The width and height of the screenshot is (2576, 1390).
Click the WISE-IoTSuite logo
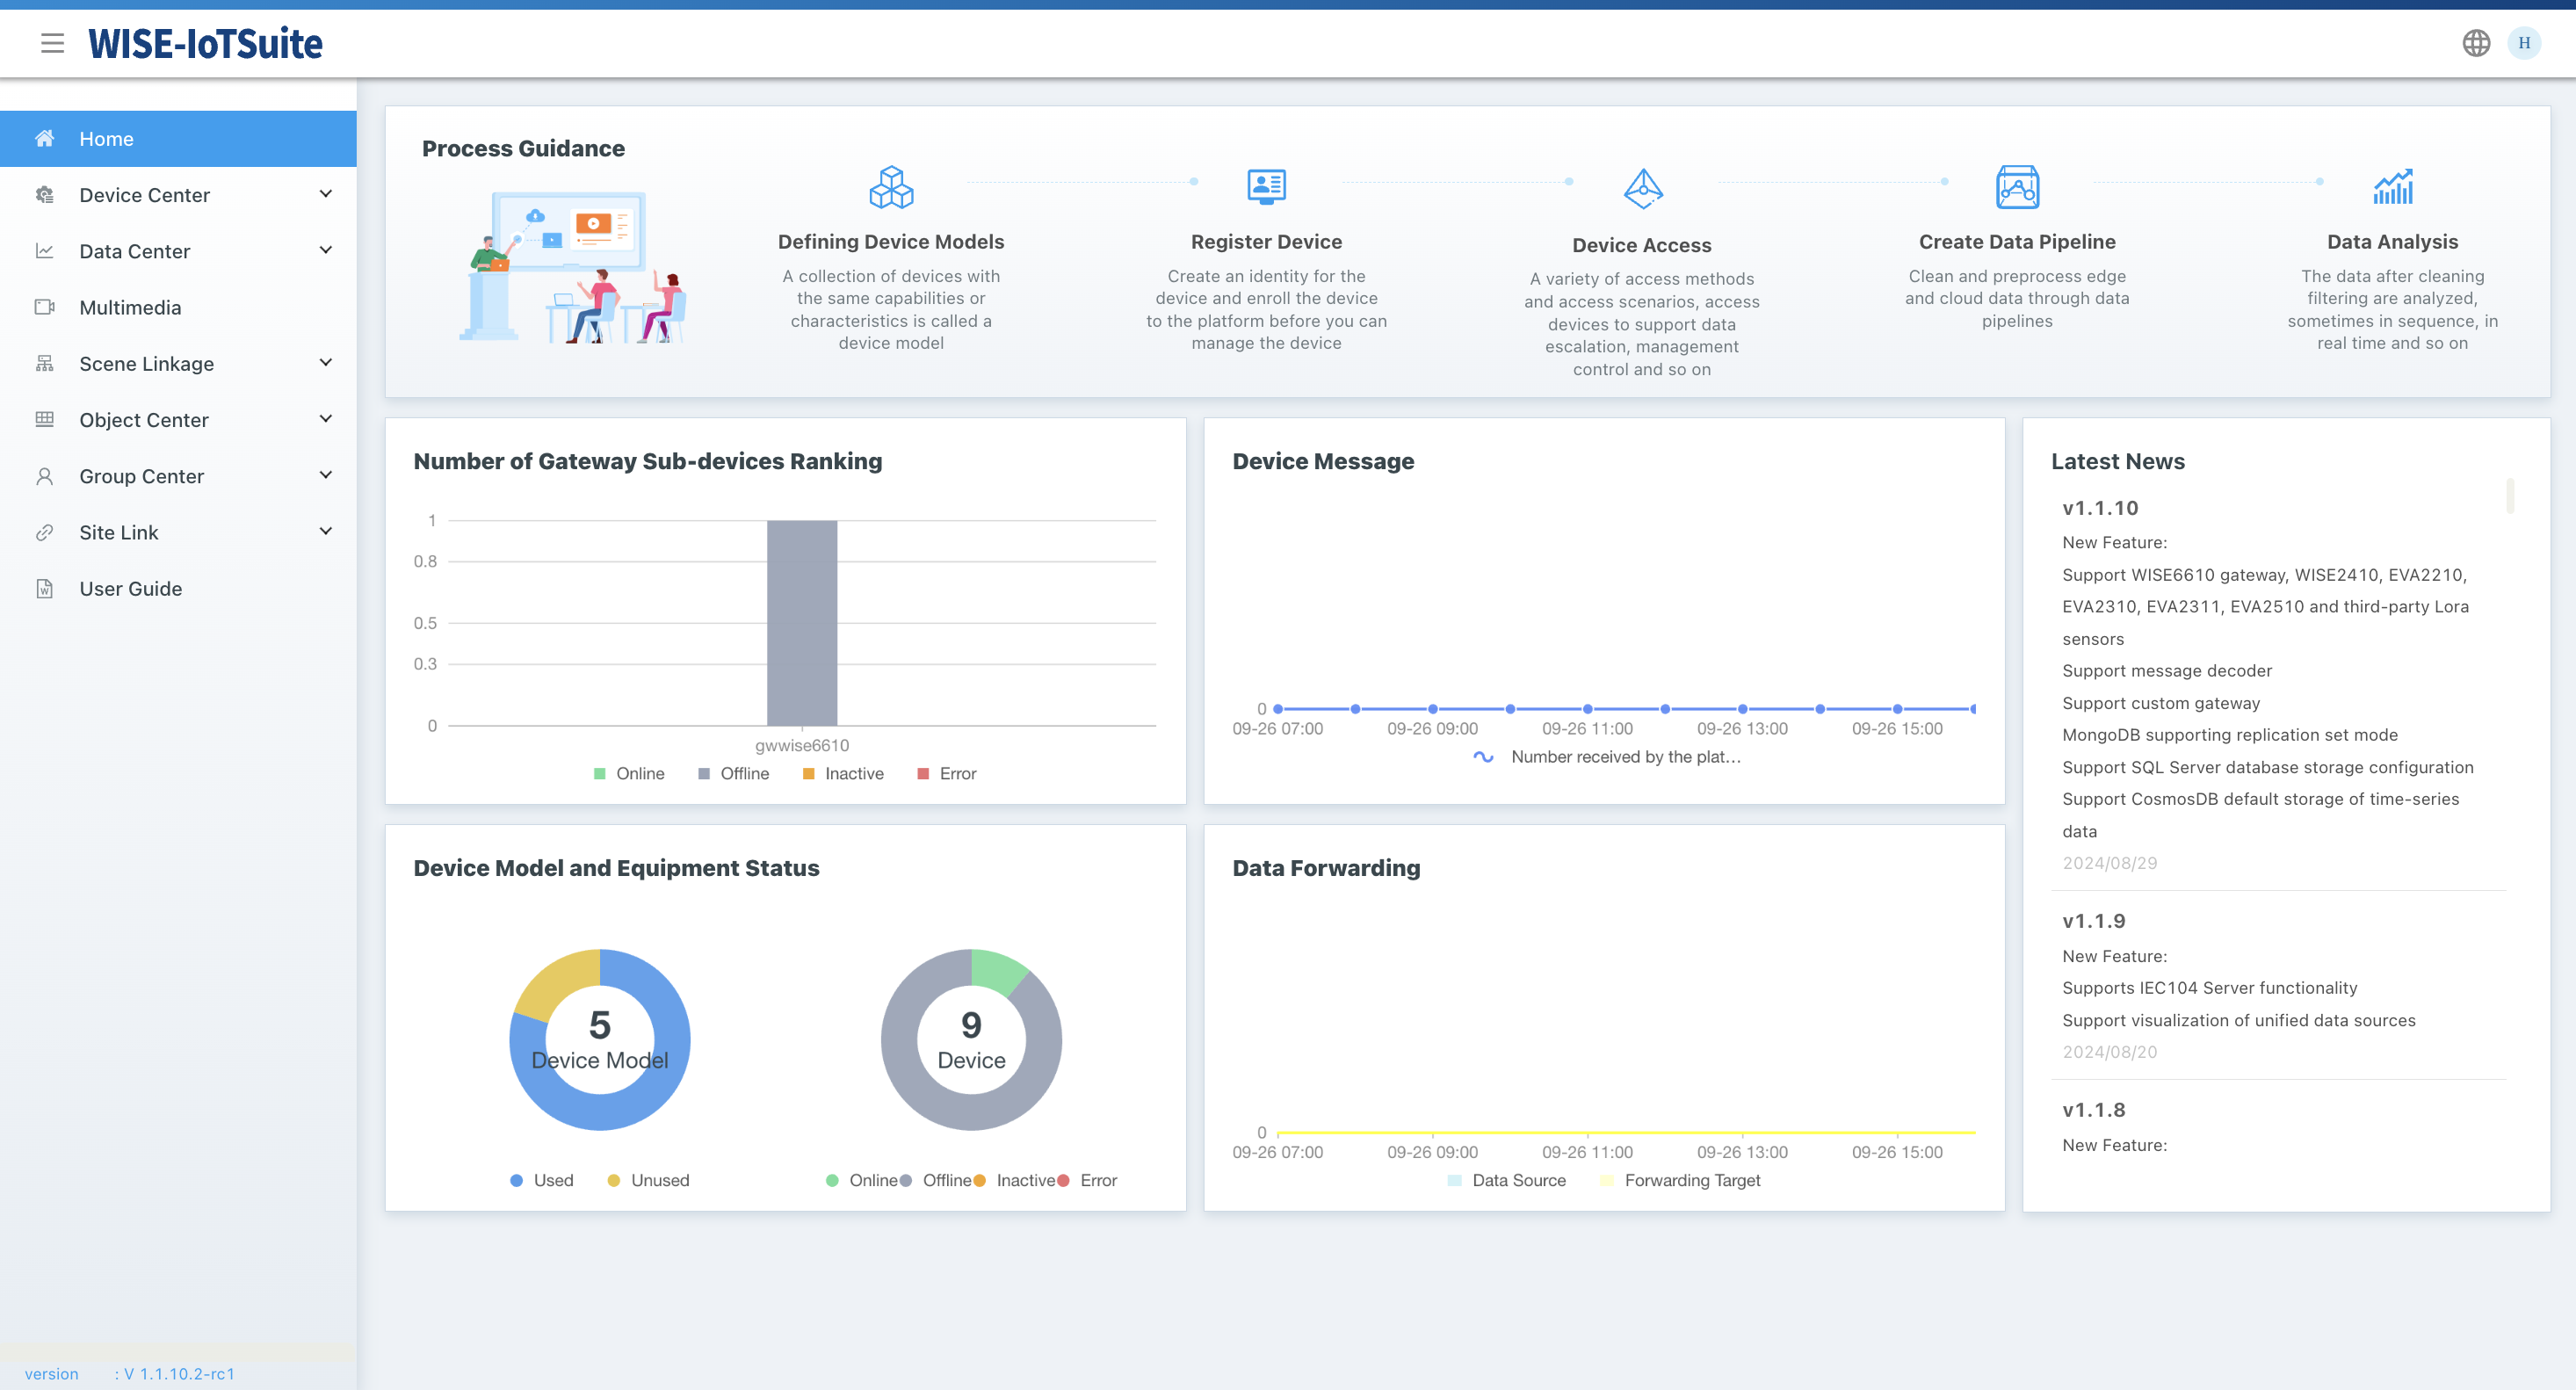205,43
